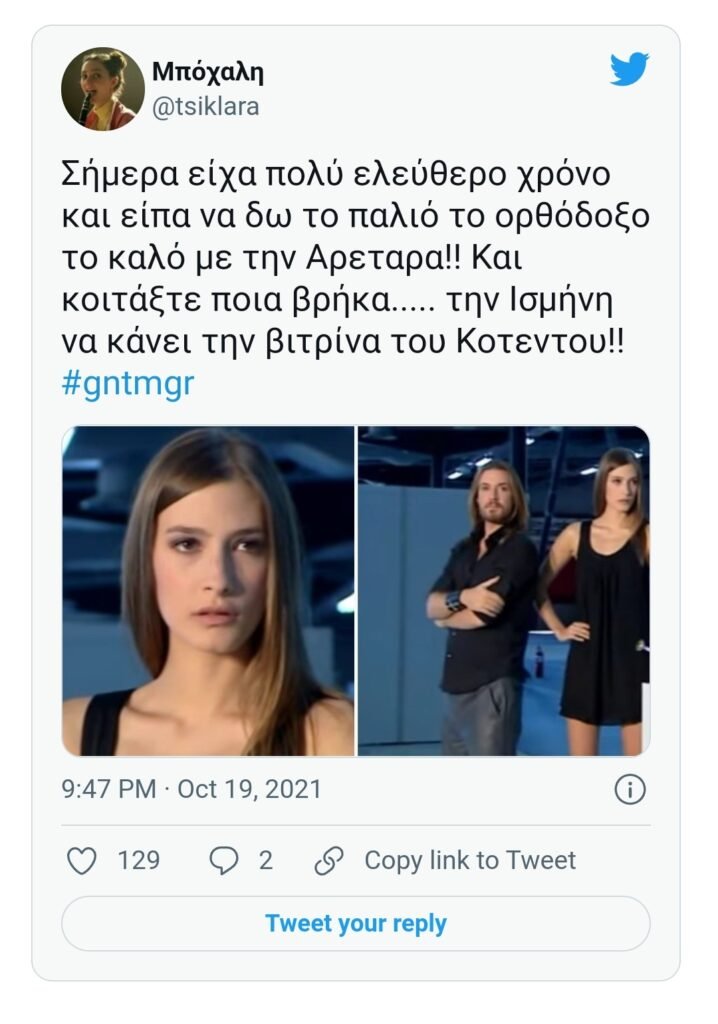This screenshot has height=1024, width=718.
Task: Open the tweet info circle icon
Action: coord(629,790)
